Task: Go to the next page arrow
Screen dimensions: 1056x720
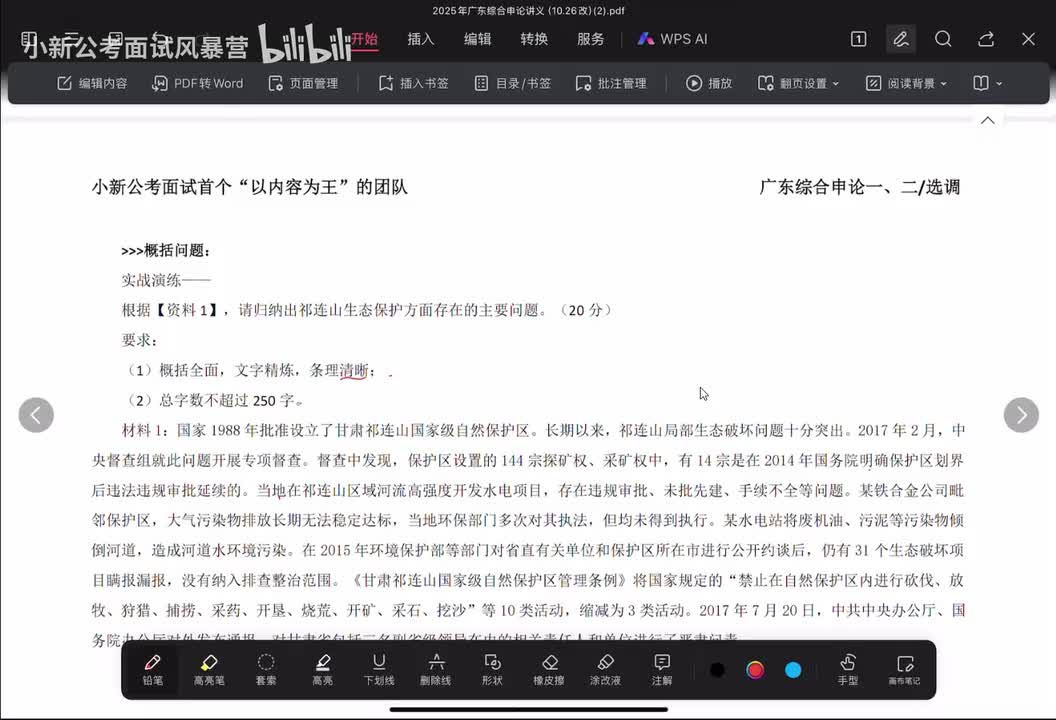Action: (x=1021, y=415)
